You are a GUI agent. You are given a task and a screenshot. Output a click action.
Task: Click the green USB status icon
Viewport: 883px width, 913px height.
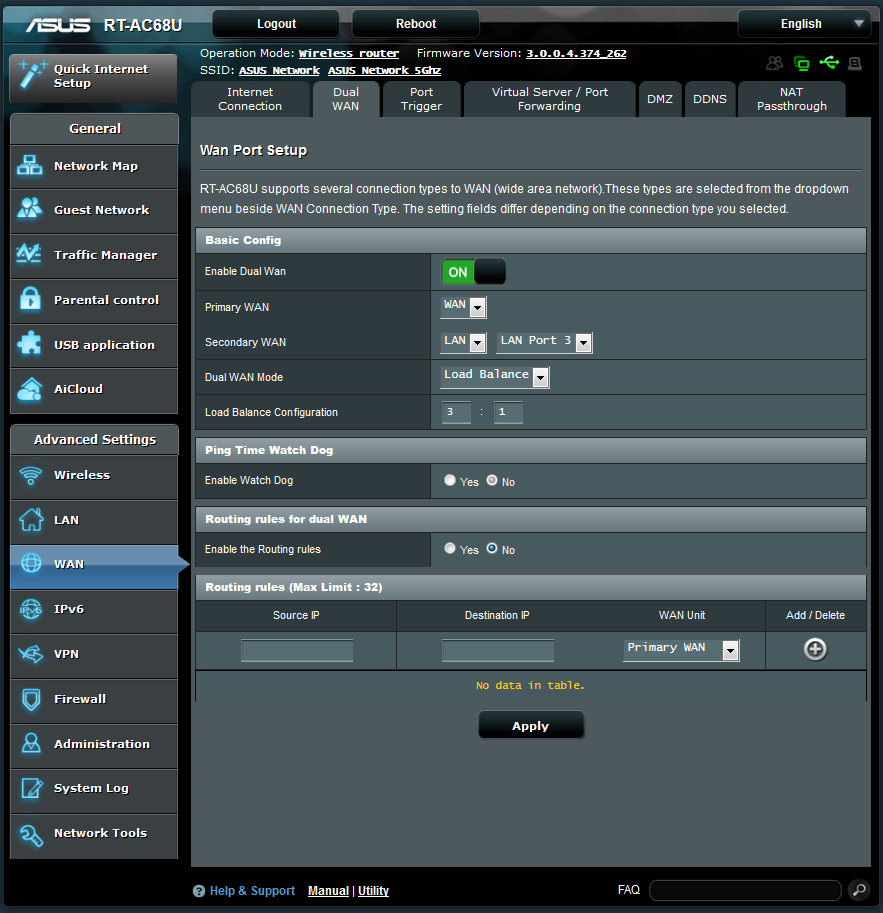pyautogui.click(x=829, y=62)
